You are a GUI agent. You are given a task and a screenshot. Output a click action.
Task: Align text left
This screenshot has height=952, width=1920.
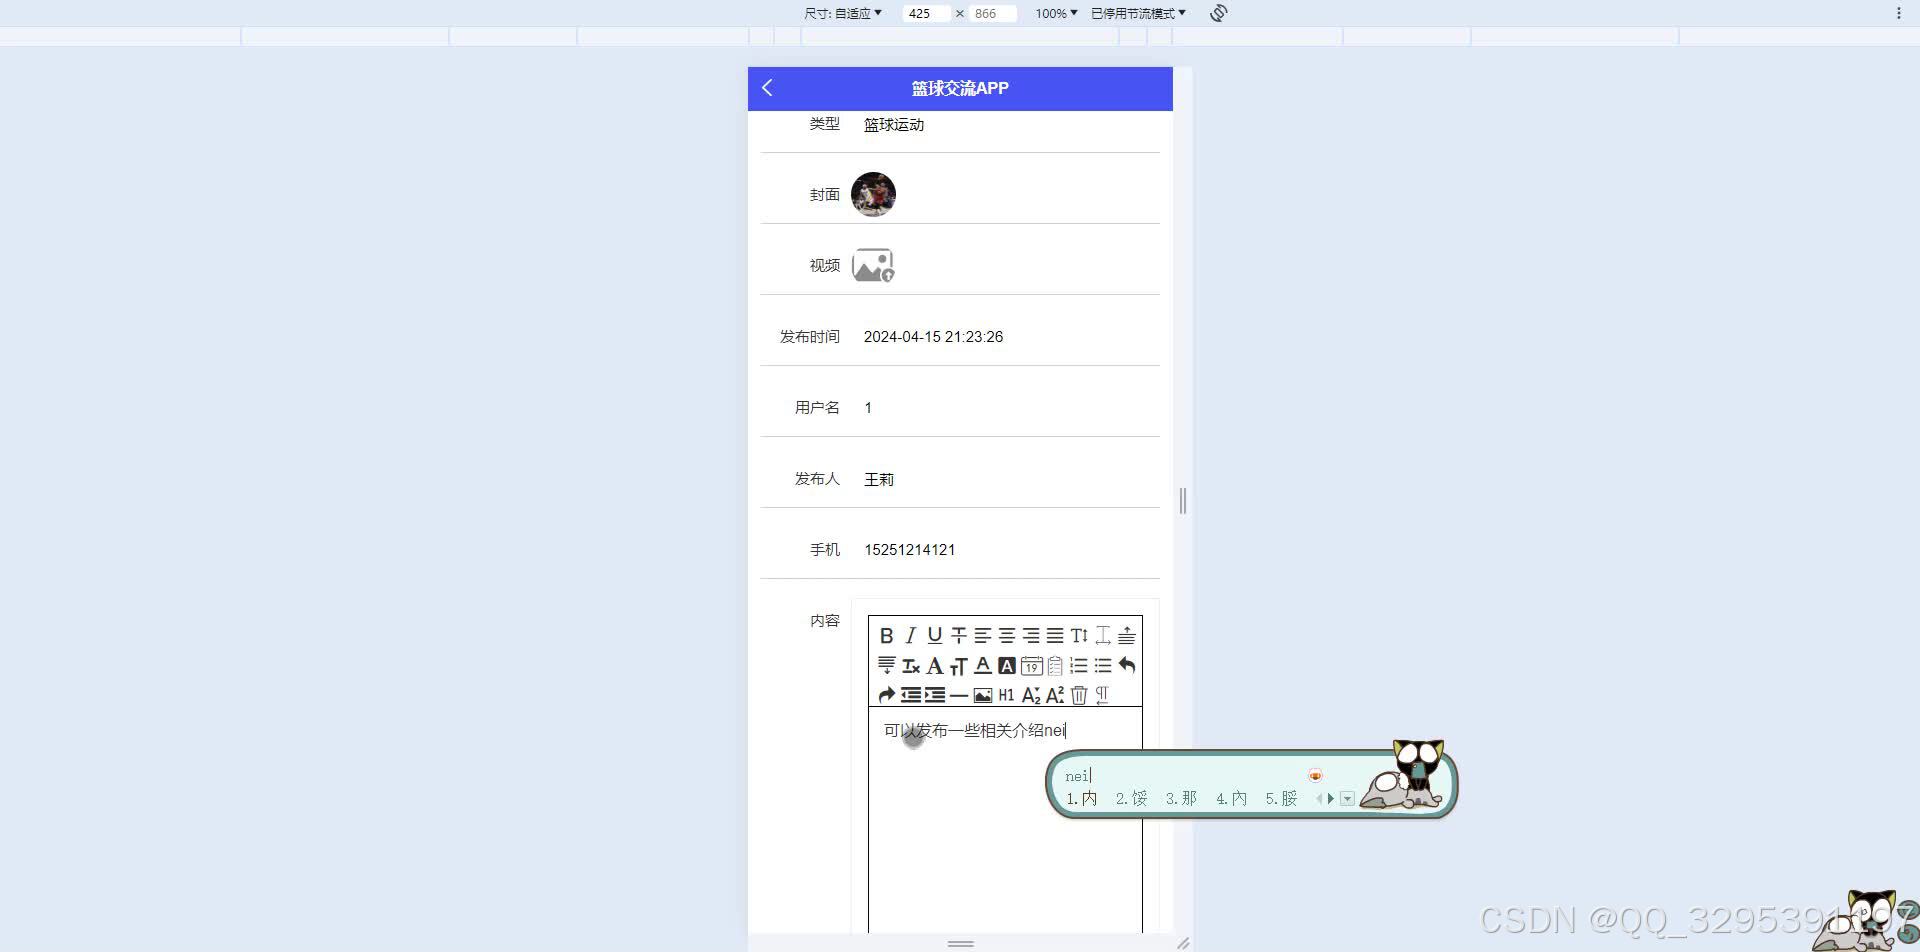pos(982,636)
